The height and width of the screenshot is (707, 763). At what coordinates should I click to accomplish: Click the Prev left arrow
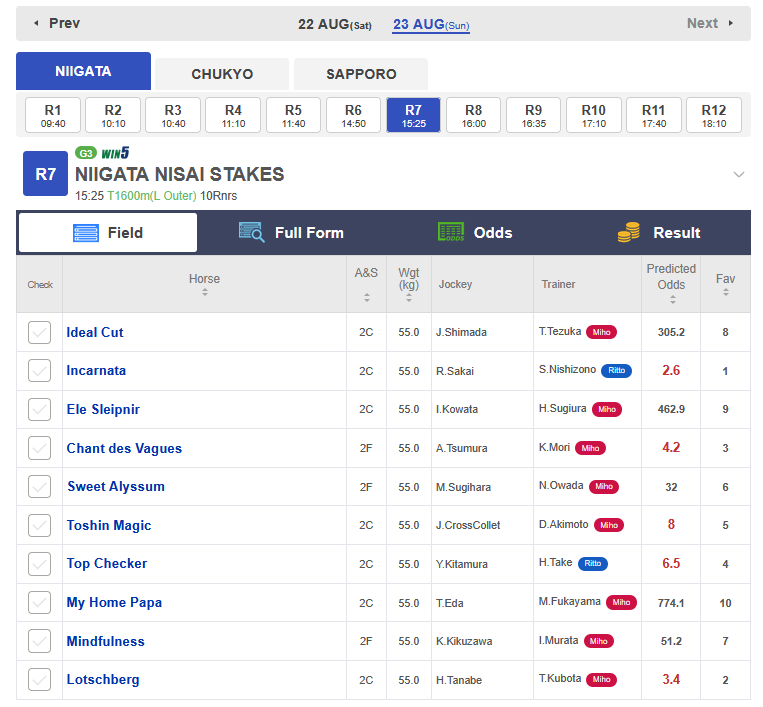tap(36, 23)
